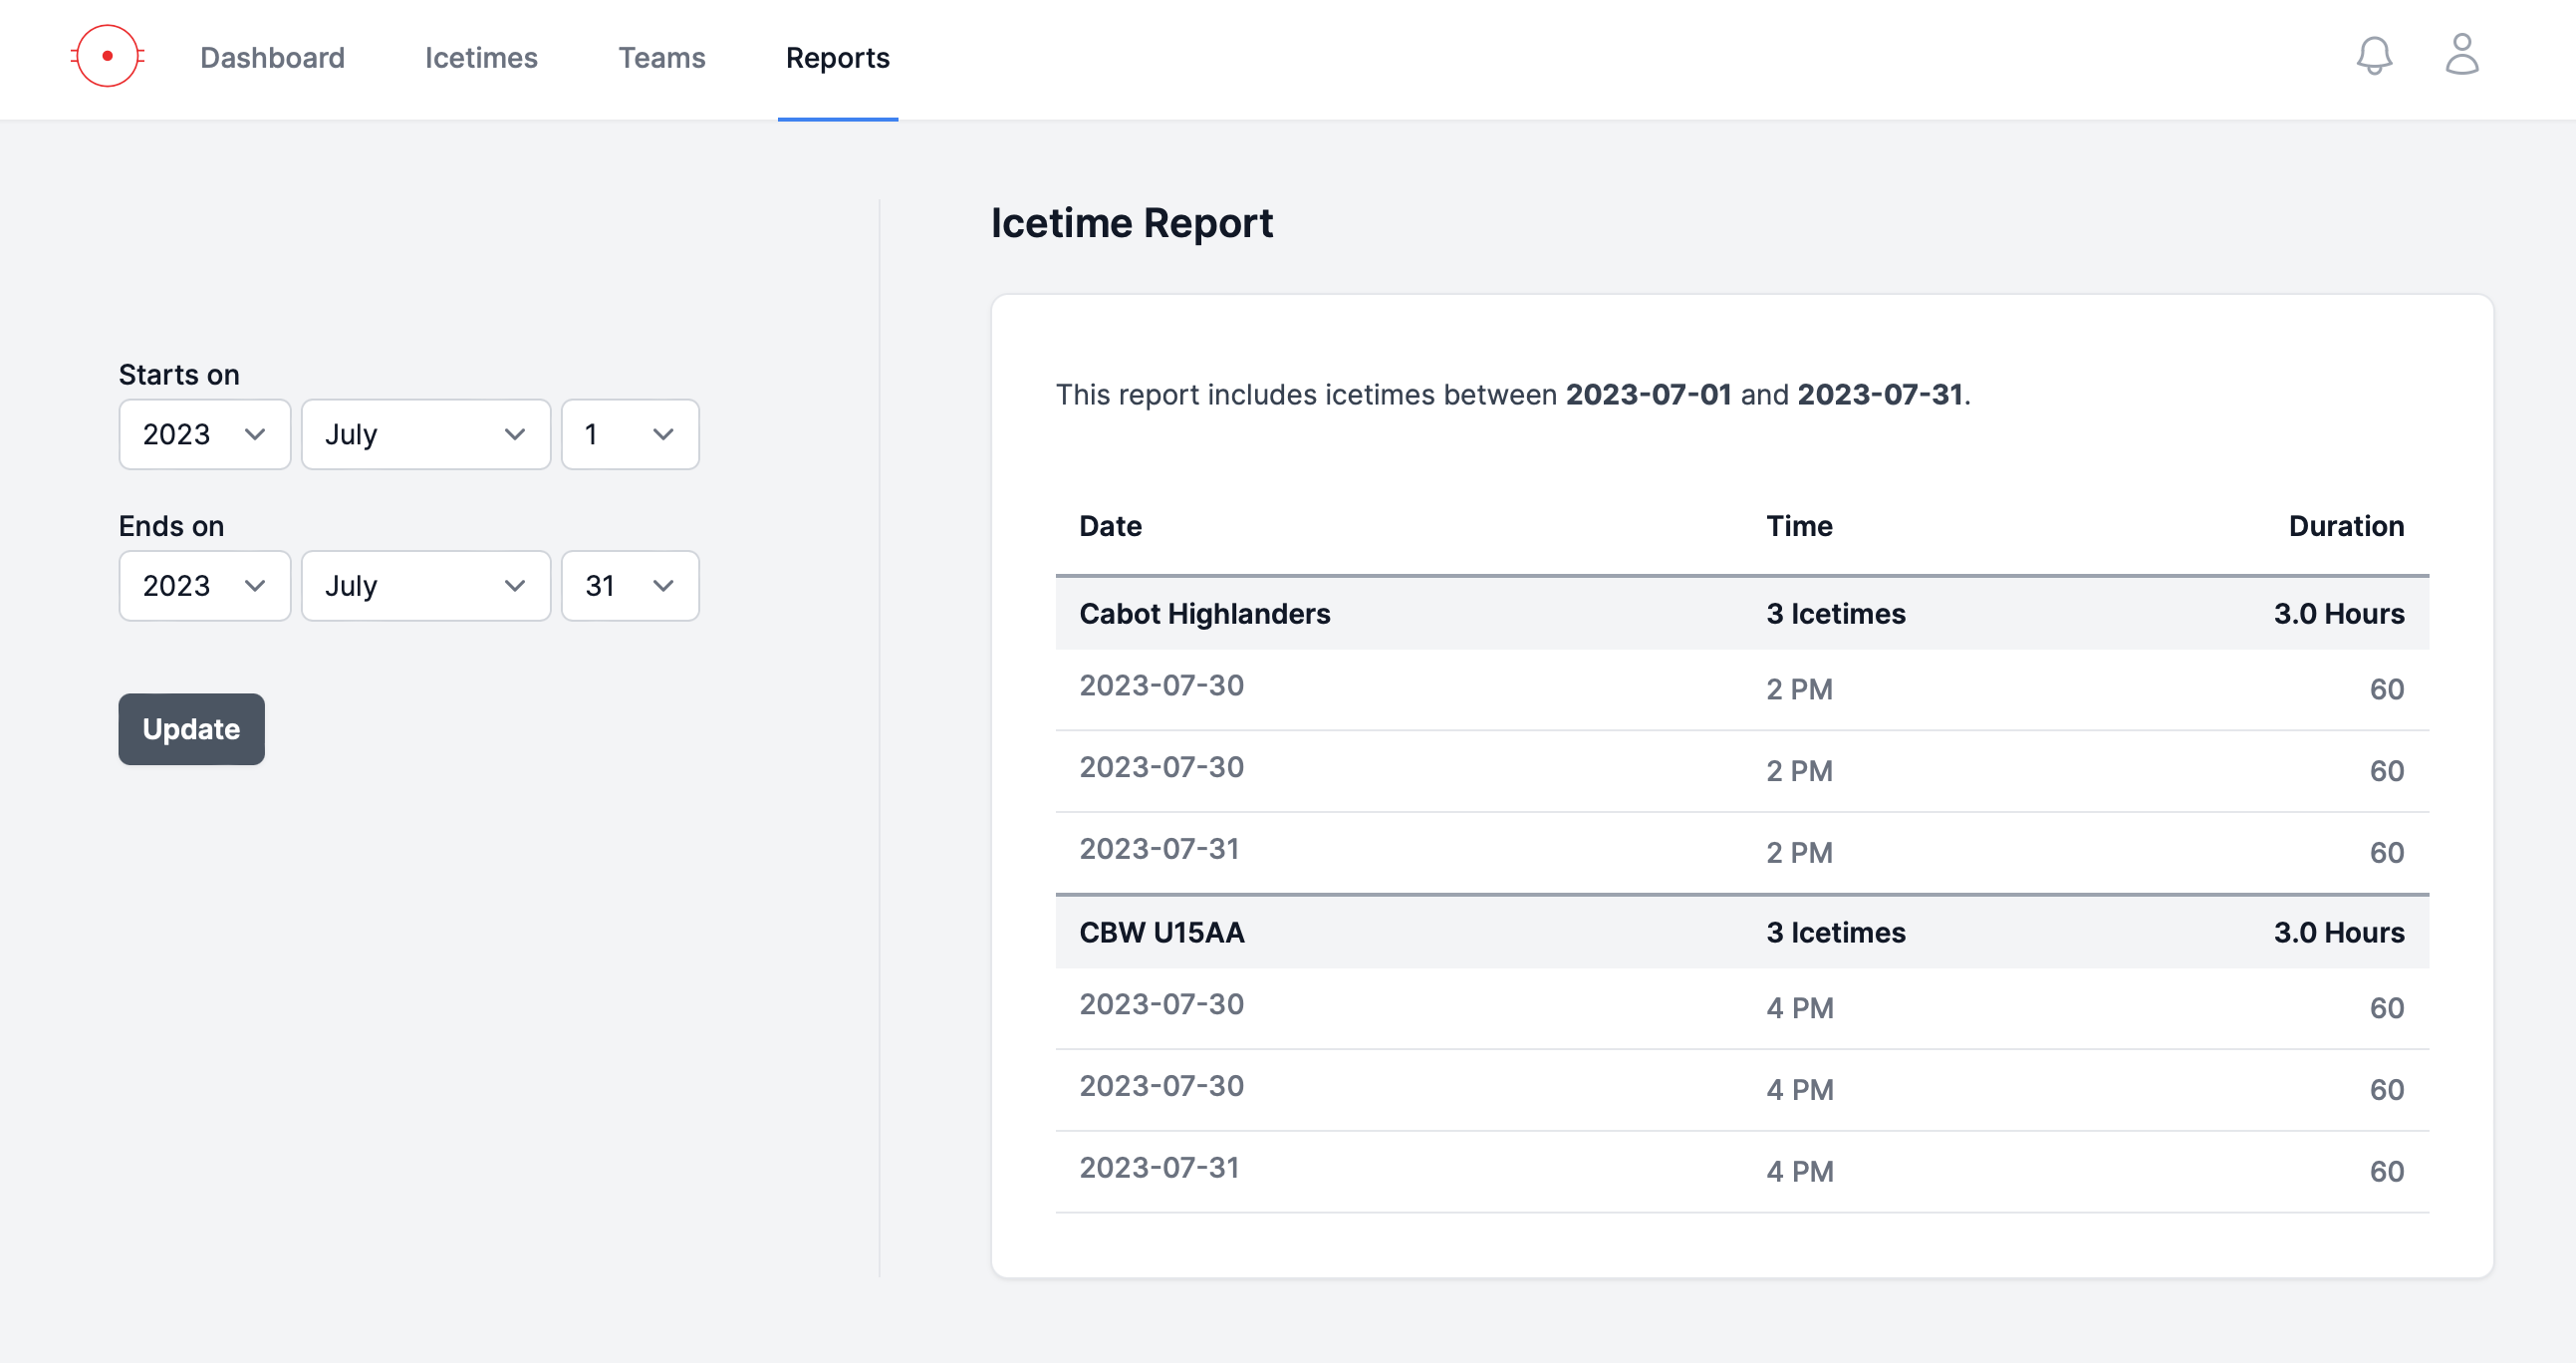The height and width of the screenshot is (1363, 2576).
Task: Click CBW U15AA 2023-07-31 date cell
Action: coord(1159,1168)
